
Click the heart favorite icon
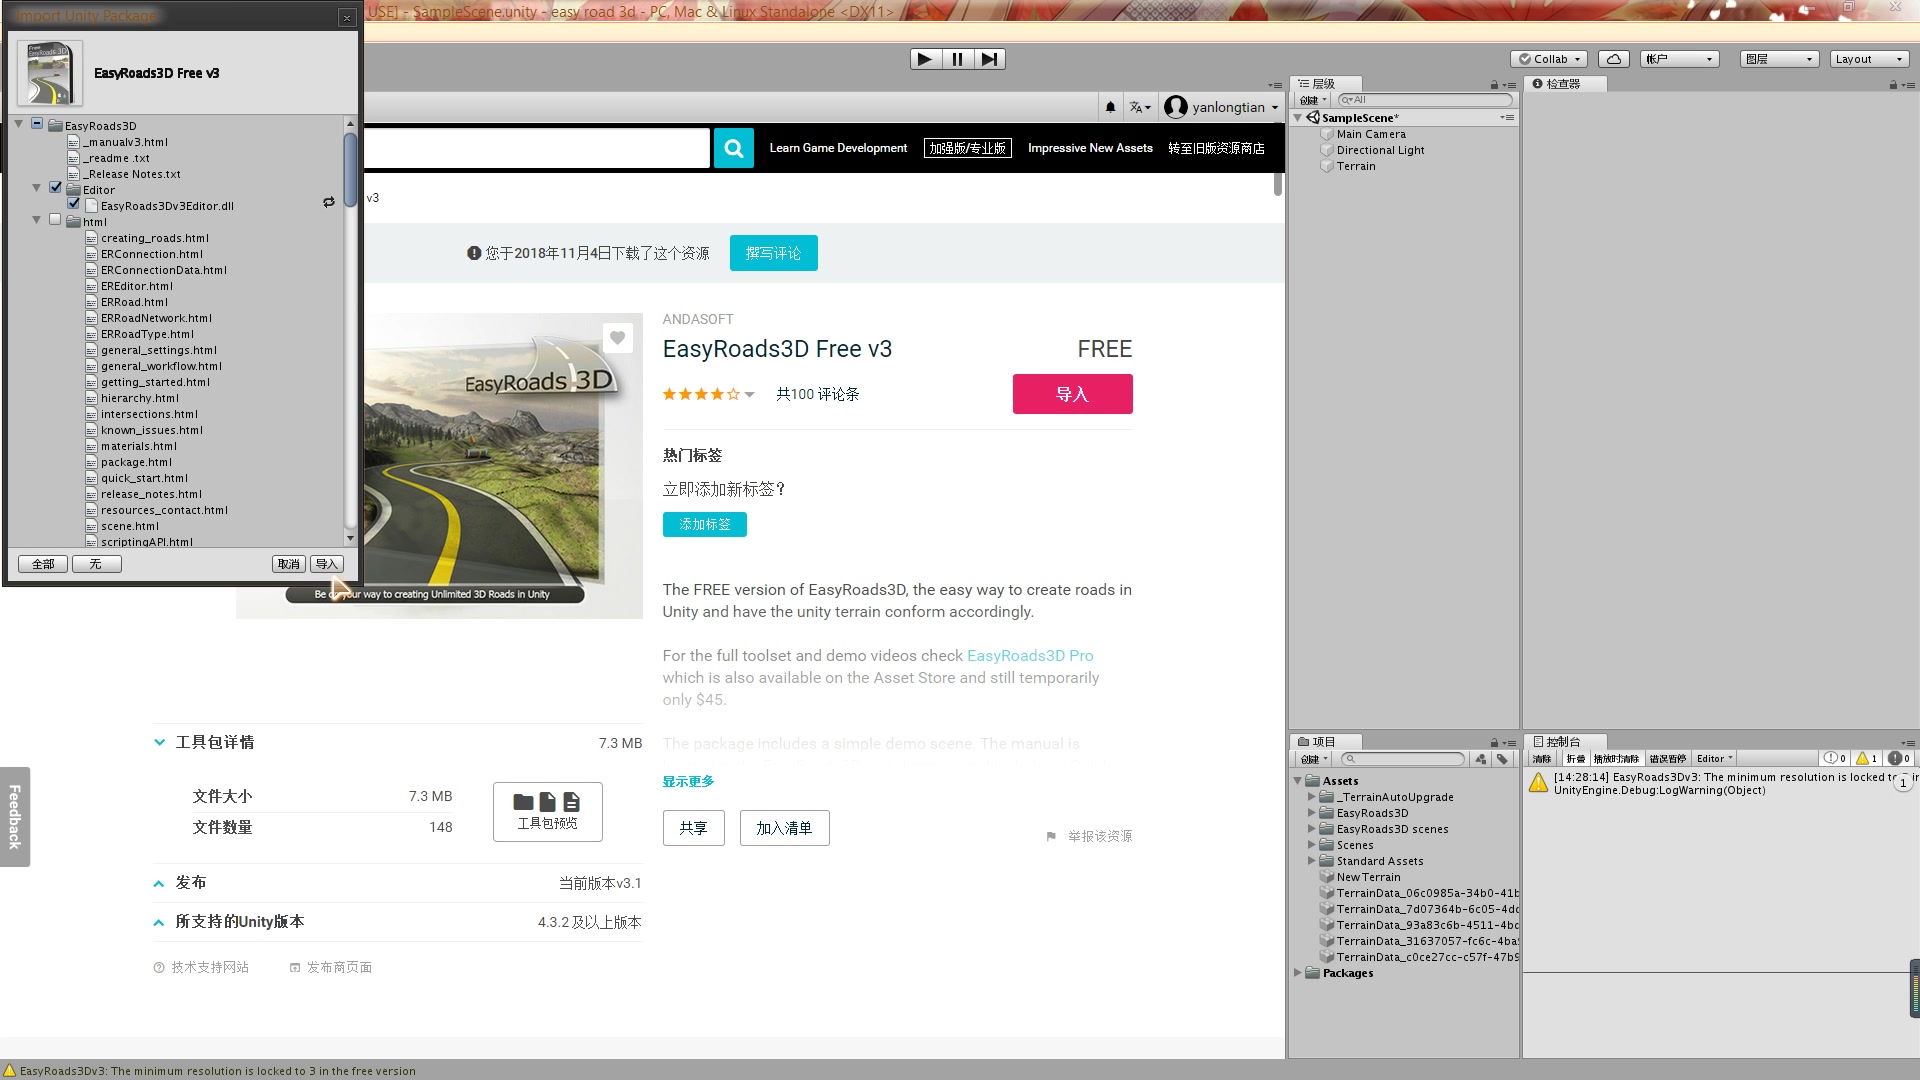point(617,338)
